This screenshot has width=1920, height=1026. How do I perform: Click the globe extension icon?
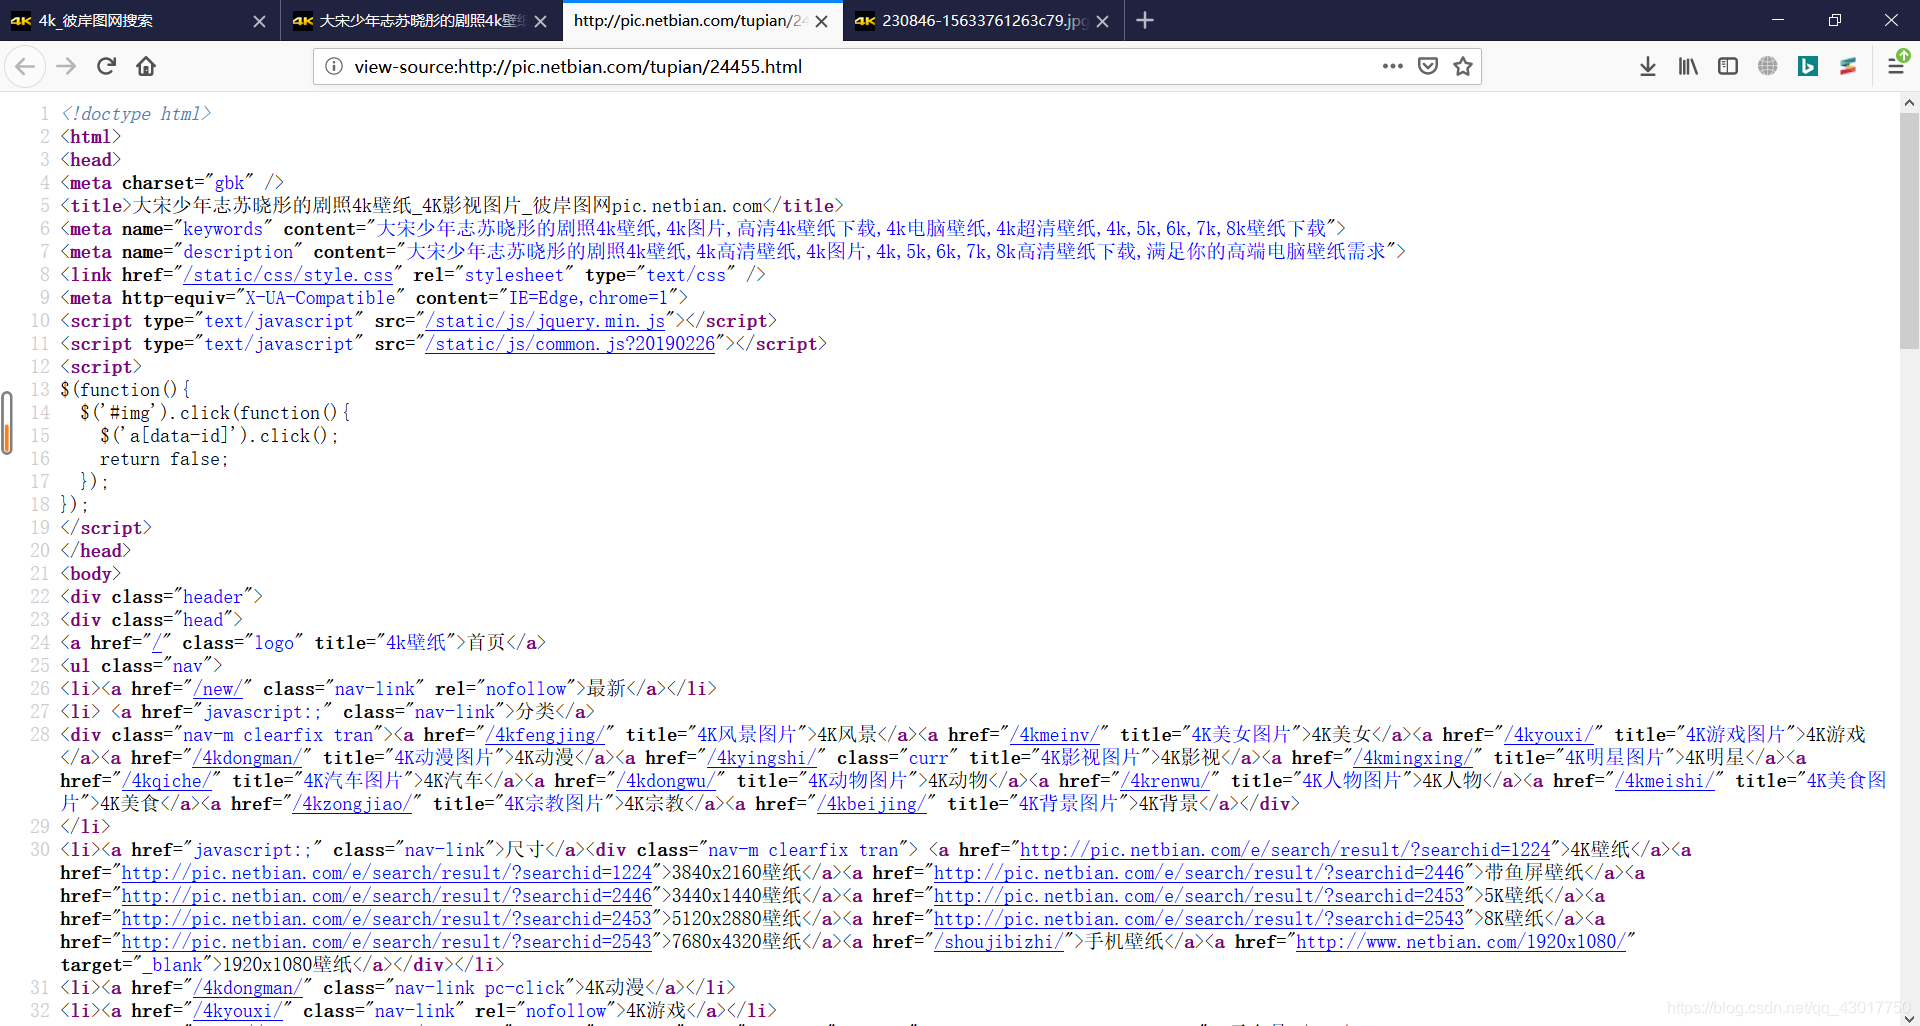coord(1768,66)
